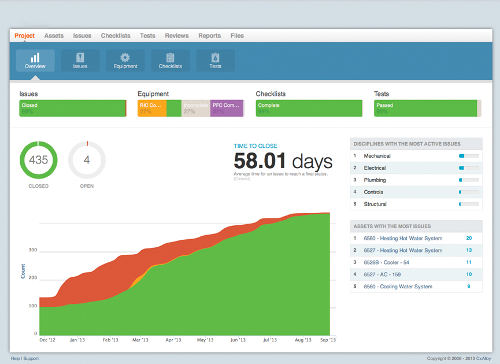Image resolution: width=500 pixels, height=364 pixels.
Task: Click the green Passed tests progress bar
Action: pyautogui.click(x=426, y=108)
